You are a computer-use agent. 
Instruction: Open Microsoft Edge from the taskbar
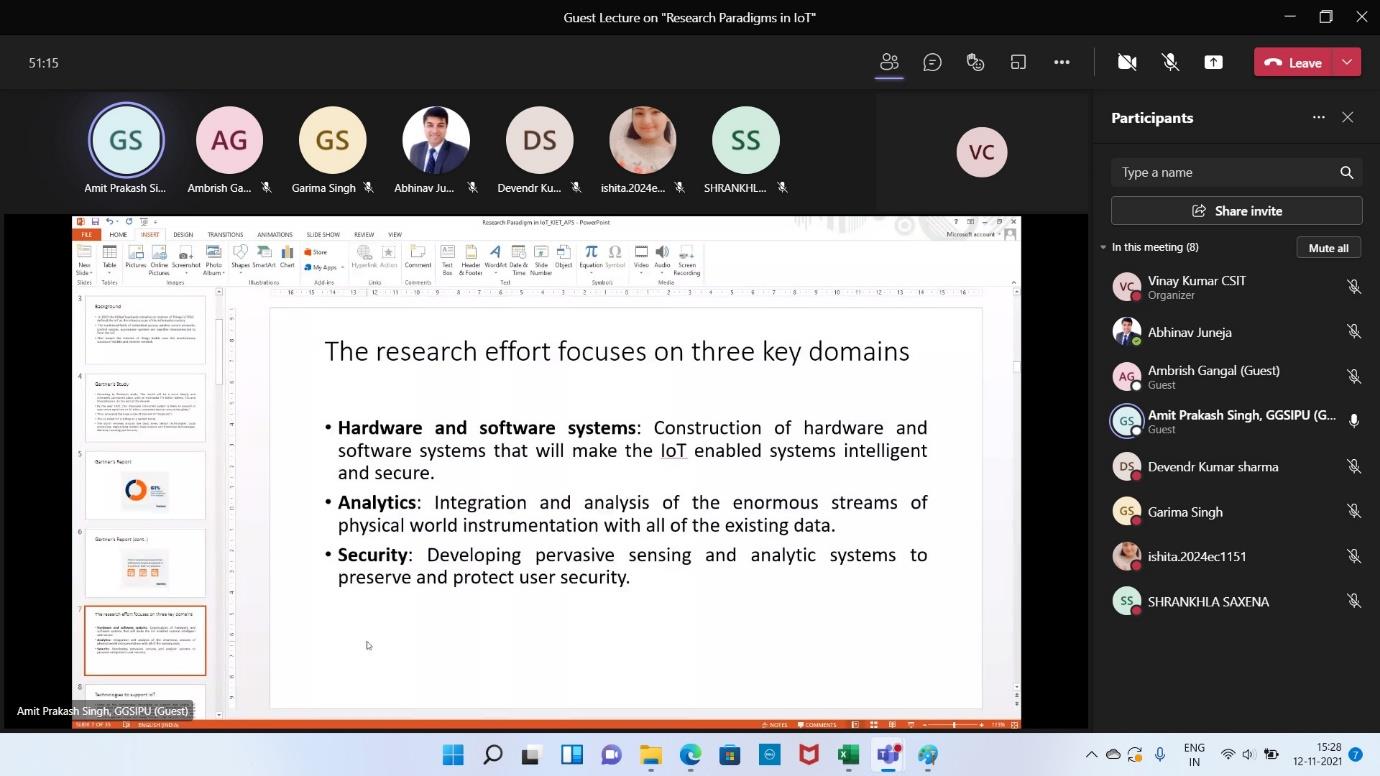690,755
